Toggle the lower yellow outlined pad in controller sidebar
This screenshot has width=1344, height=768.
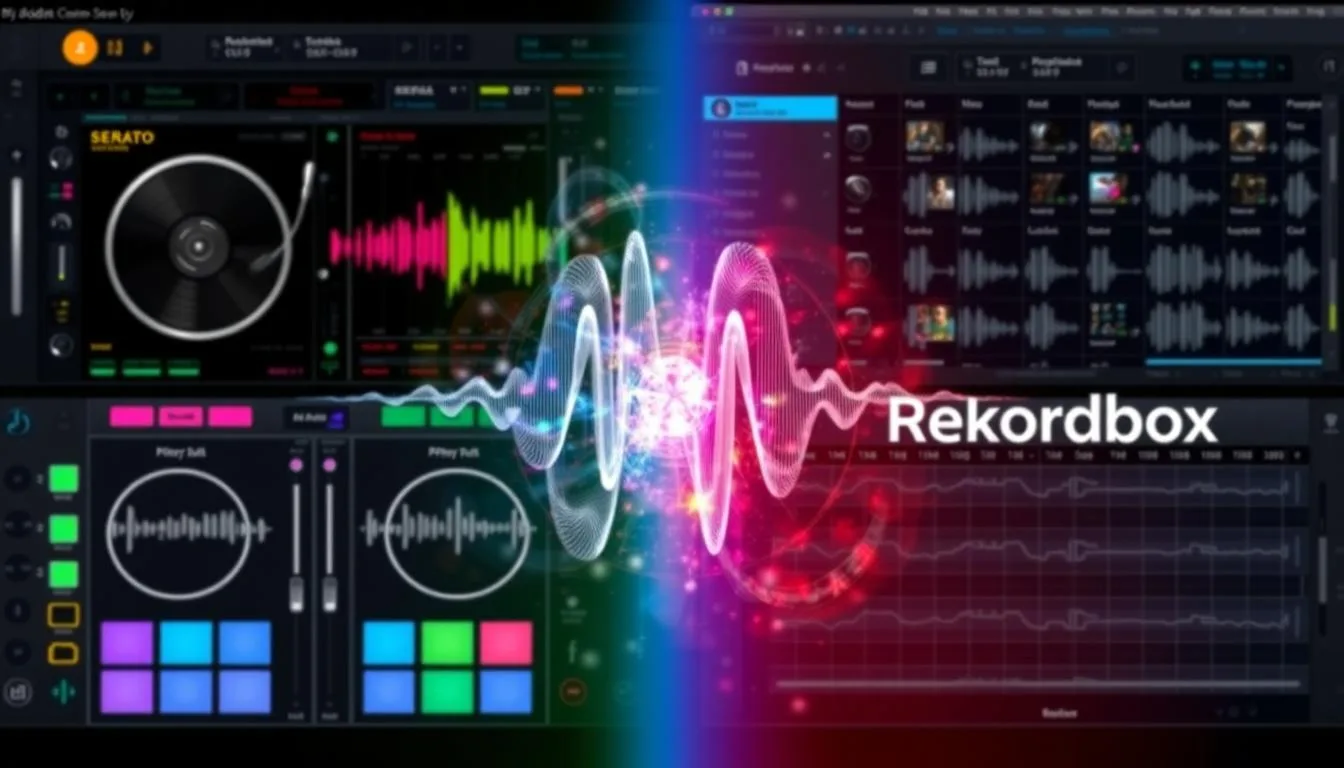point(64,653)
